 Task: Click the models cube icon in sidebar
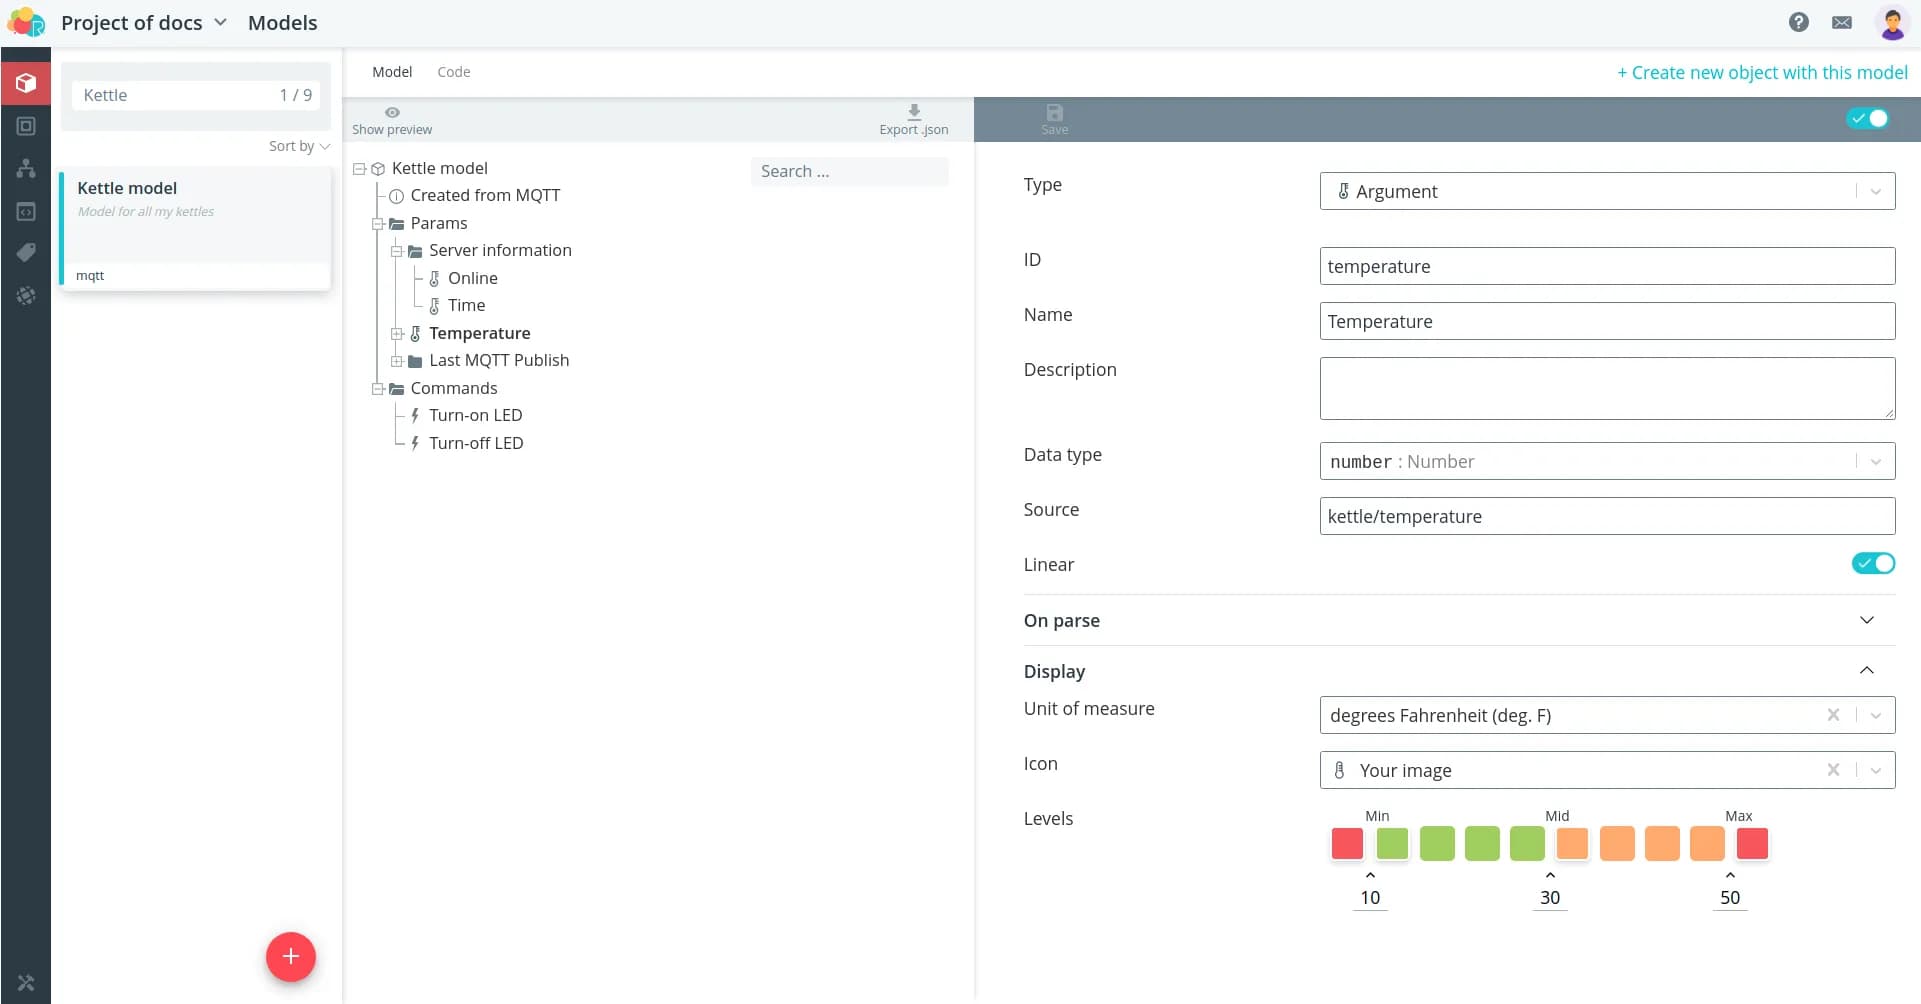[26, 83]
